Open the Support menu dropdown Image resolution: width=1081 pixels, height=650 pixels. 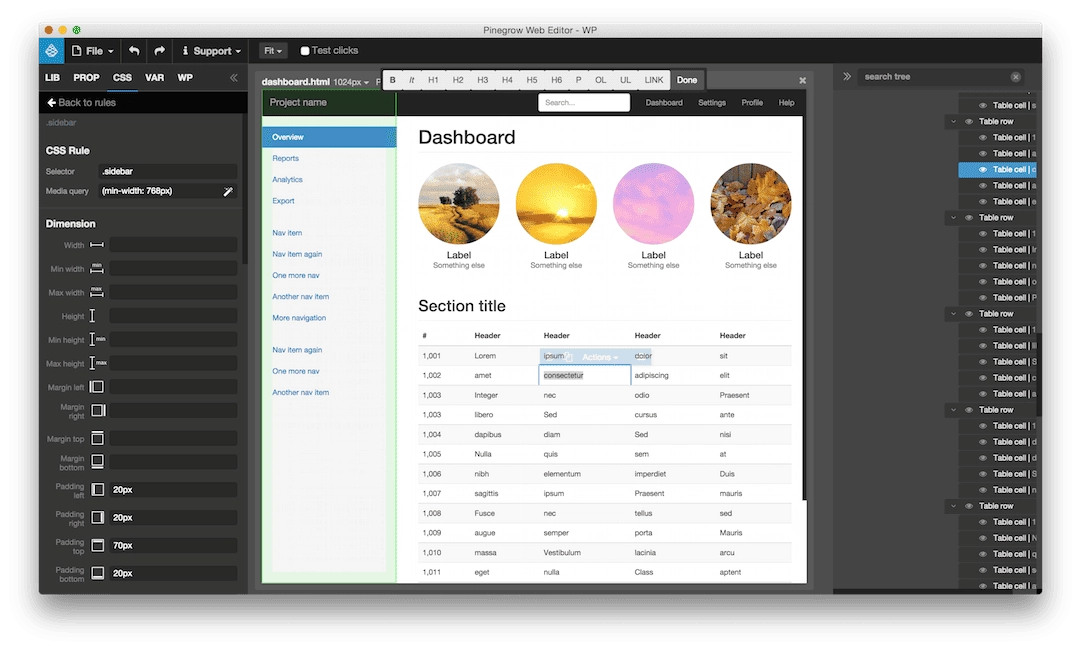click(x=211, y=50)
